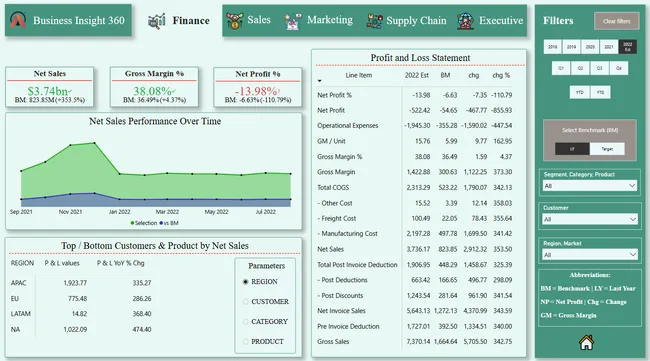Image resolution: width=650 pixels, height=361 pixels.
Task: Select year 2021 filter
Action: (x=609, y=47)
